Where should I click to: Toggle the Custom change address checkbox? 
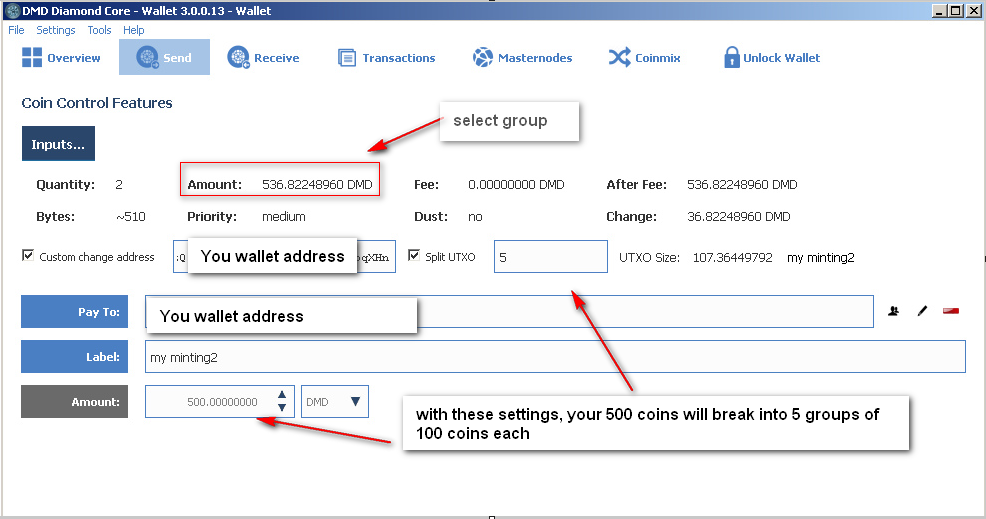click(x=28, y=255)
